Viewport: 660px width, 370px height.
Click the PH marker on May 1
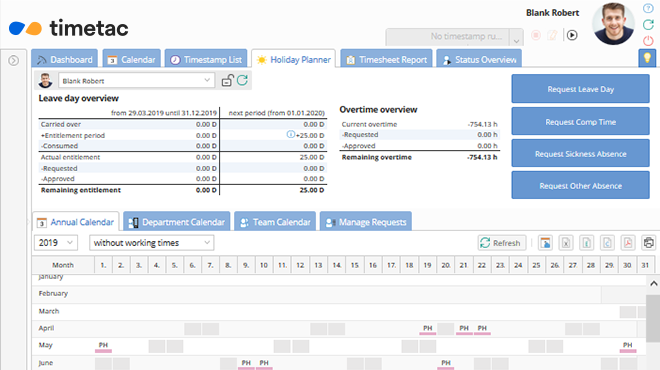coord(103,346)
